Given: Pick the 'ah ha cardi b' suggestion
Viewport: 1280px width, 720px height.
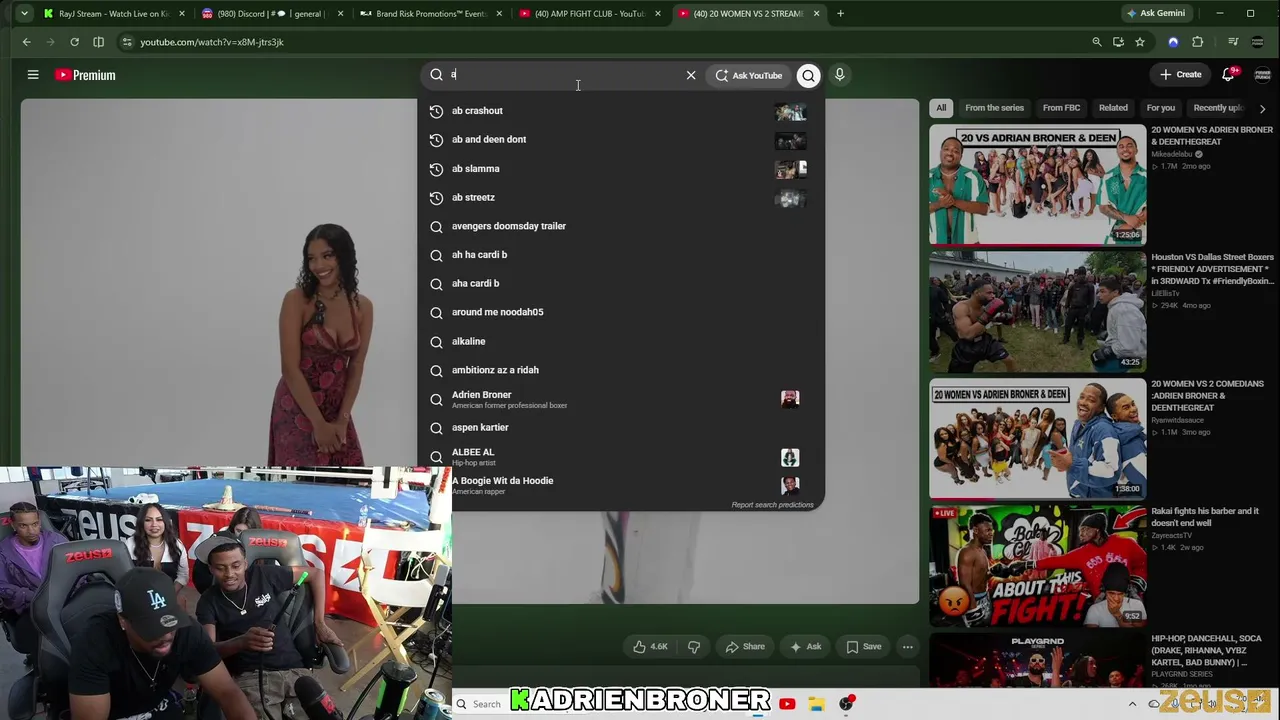Looking at the screenshot, I should [x=621, y=255].
